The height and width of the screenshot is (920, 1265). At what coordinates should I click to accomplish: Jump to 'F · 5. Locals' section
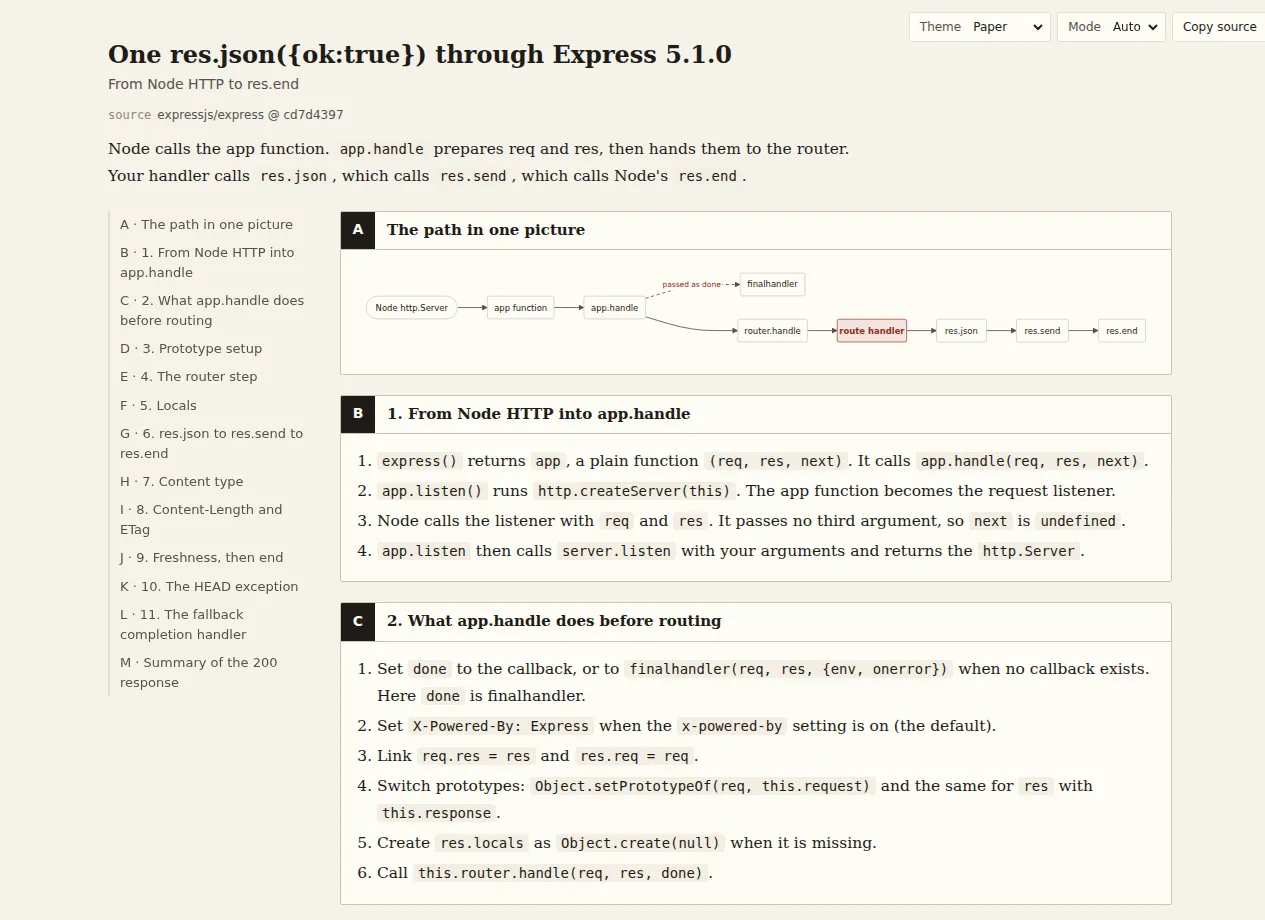pos(158,405)
